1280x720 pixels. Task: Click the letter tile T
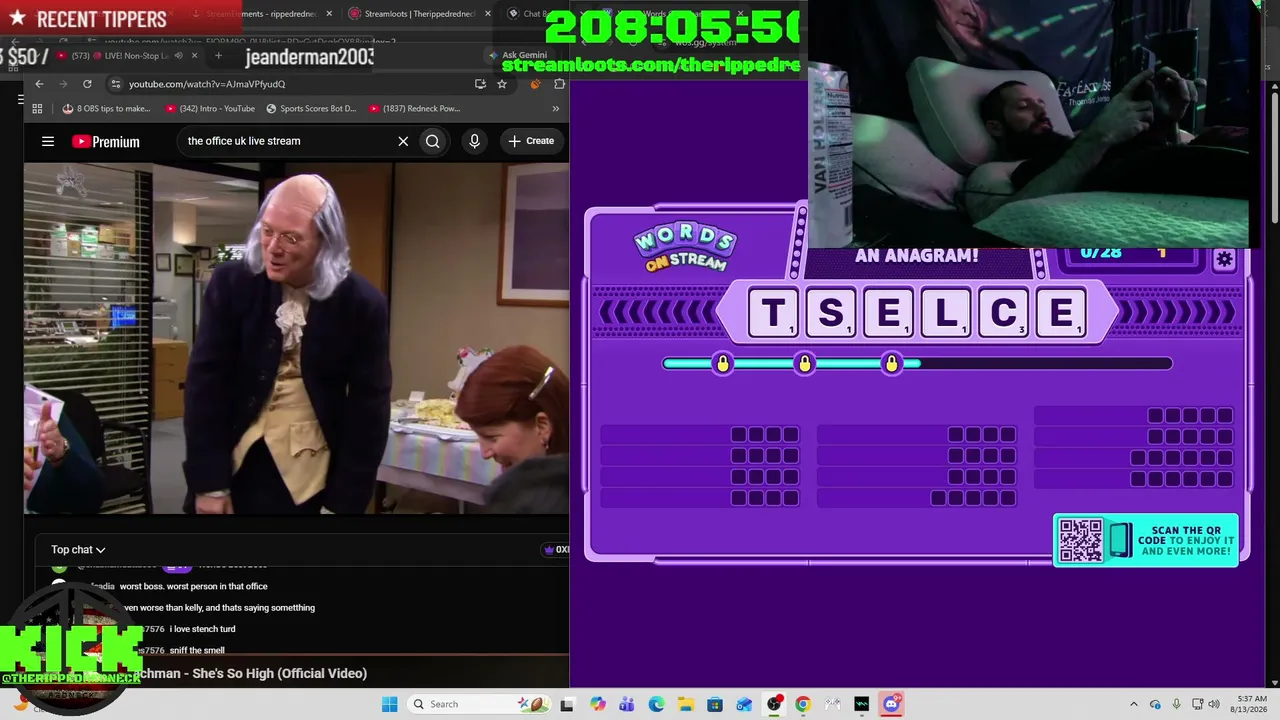click(774, 313)
